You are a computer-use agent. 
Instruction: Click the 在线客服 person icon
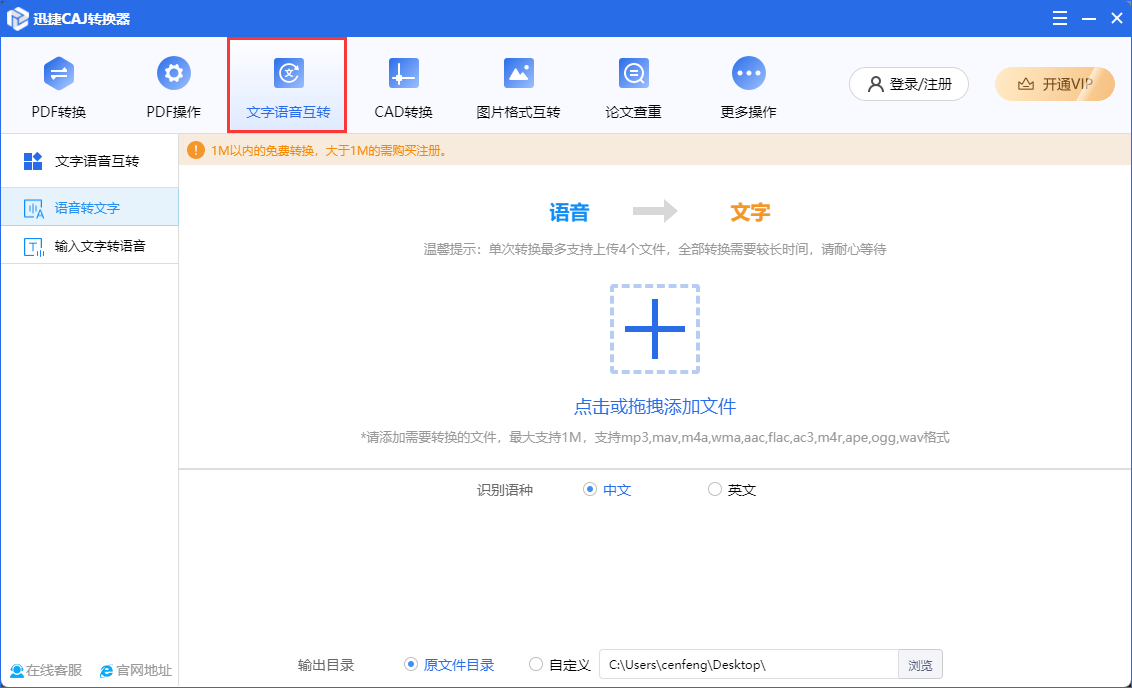coord(17,671)
